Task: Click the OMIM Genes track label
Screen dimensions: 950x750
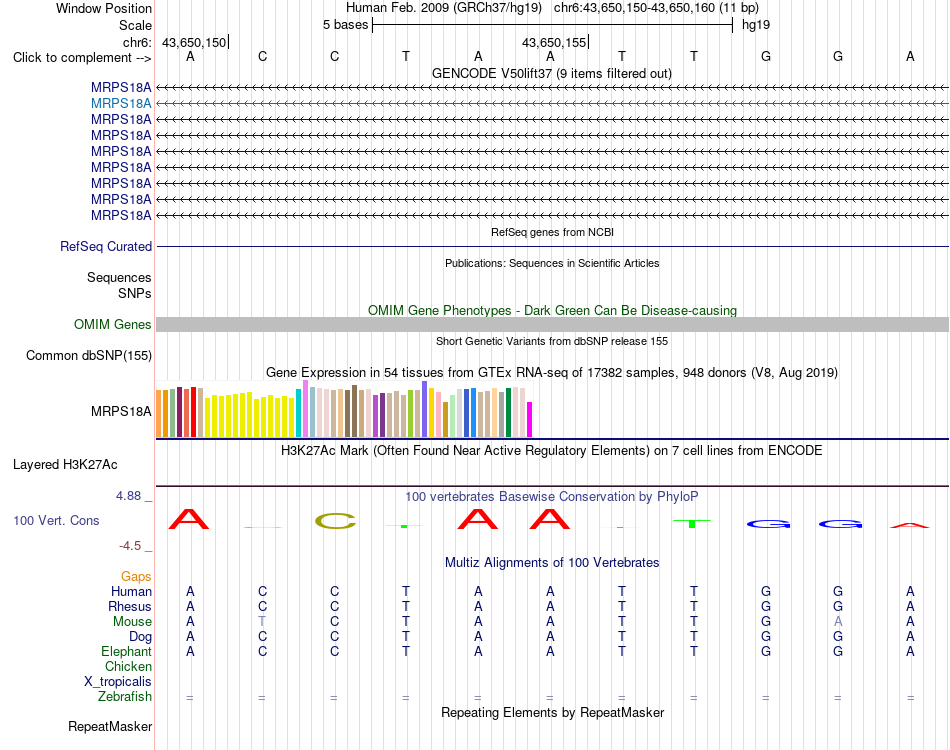Action: tap(113, 325)
